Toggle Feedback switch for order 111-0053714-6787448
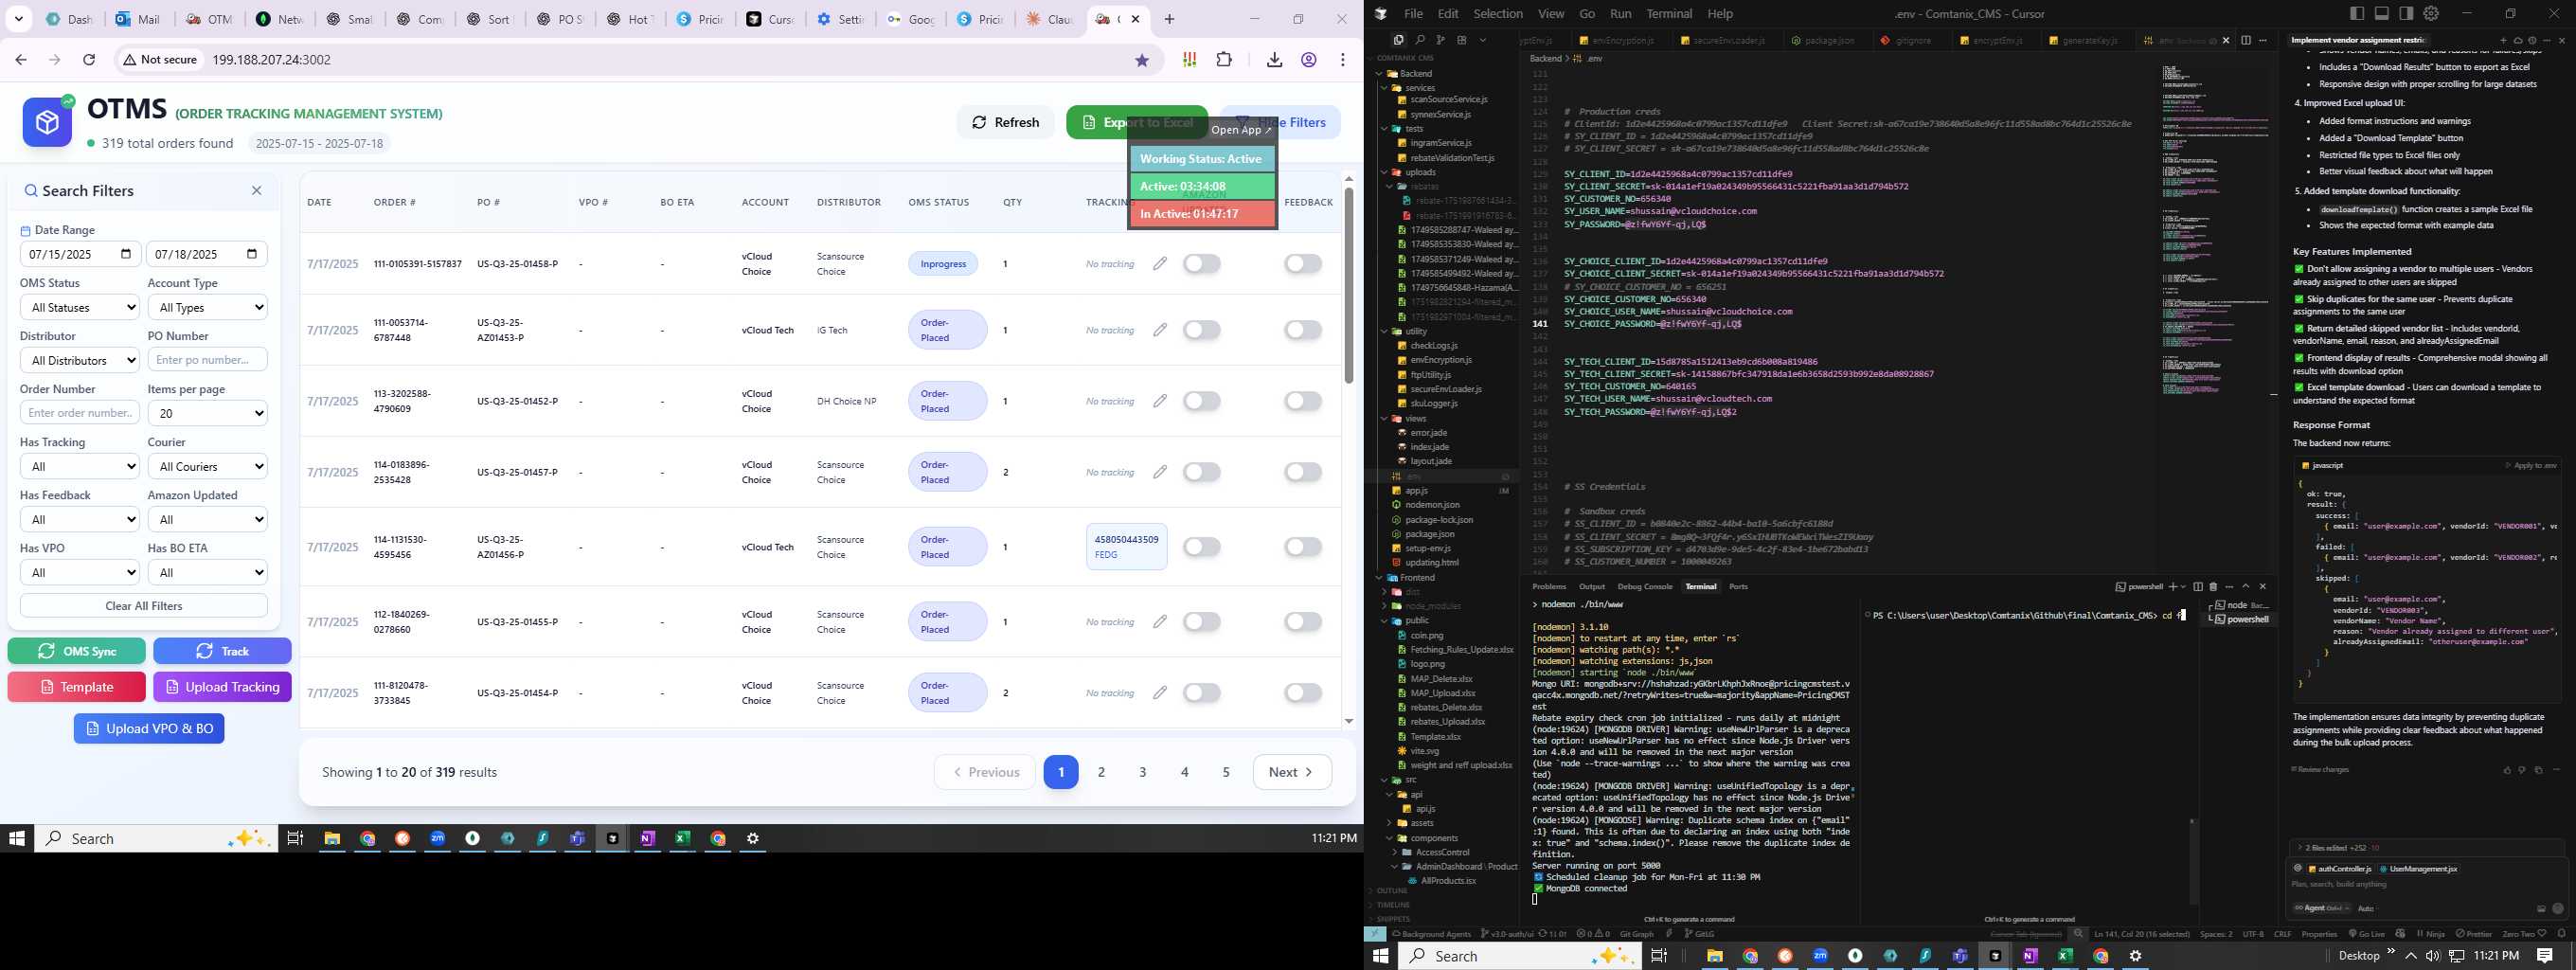The width and height of the screenshot is (2576, 970). [x=1303, y=330]
